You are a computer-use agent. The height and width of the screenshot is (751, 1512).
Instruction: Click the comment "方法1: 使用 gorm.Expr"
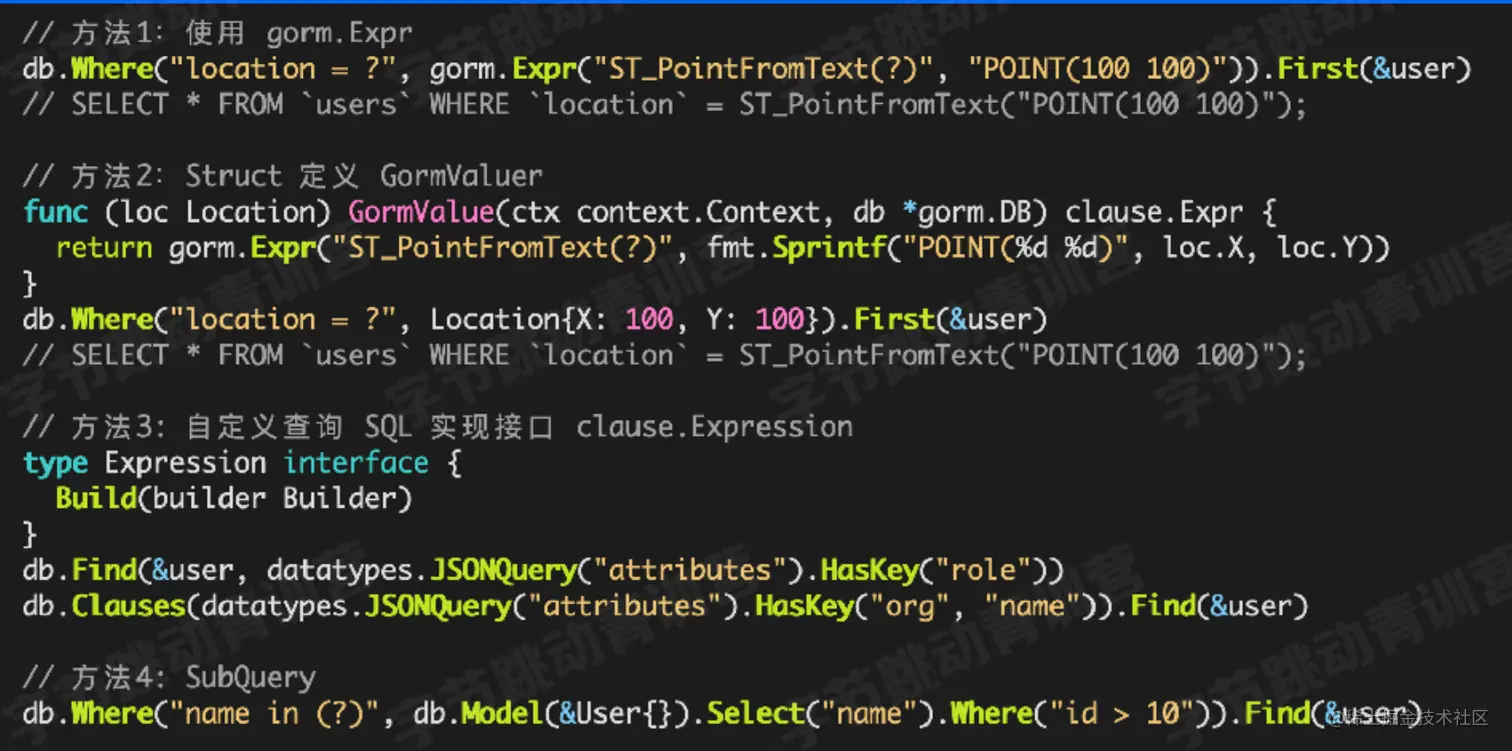coord(217,33)
